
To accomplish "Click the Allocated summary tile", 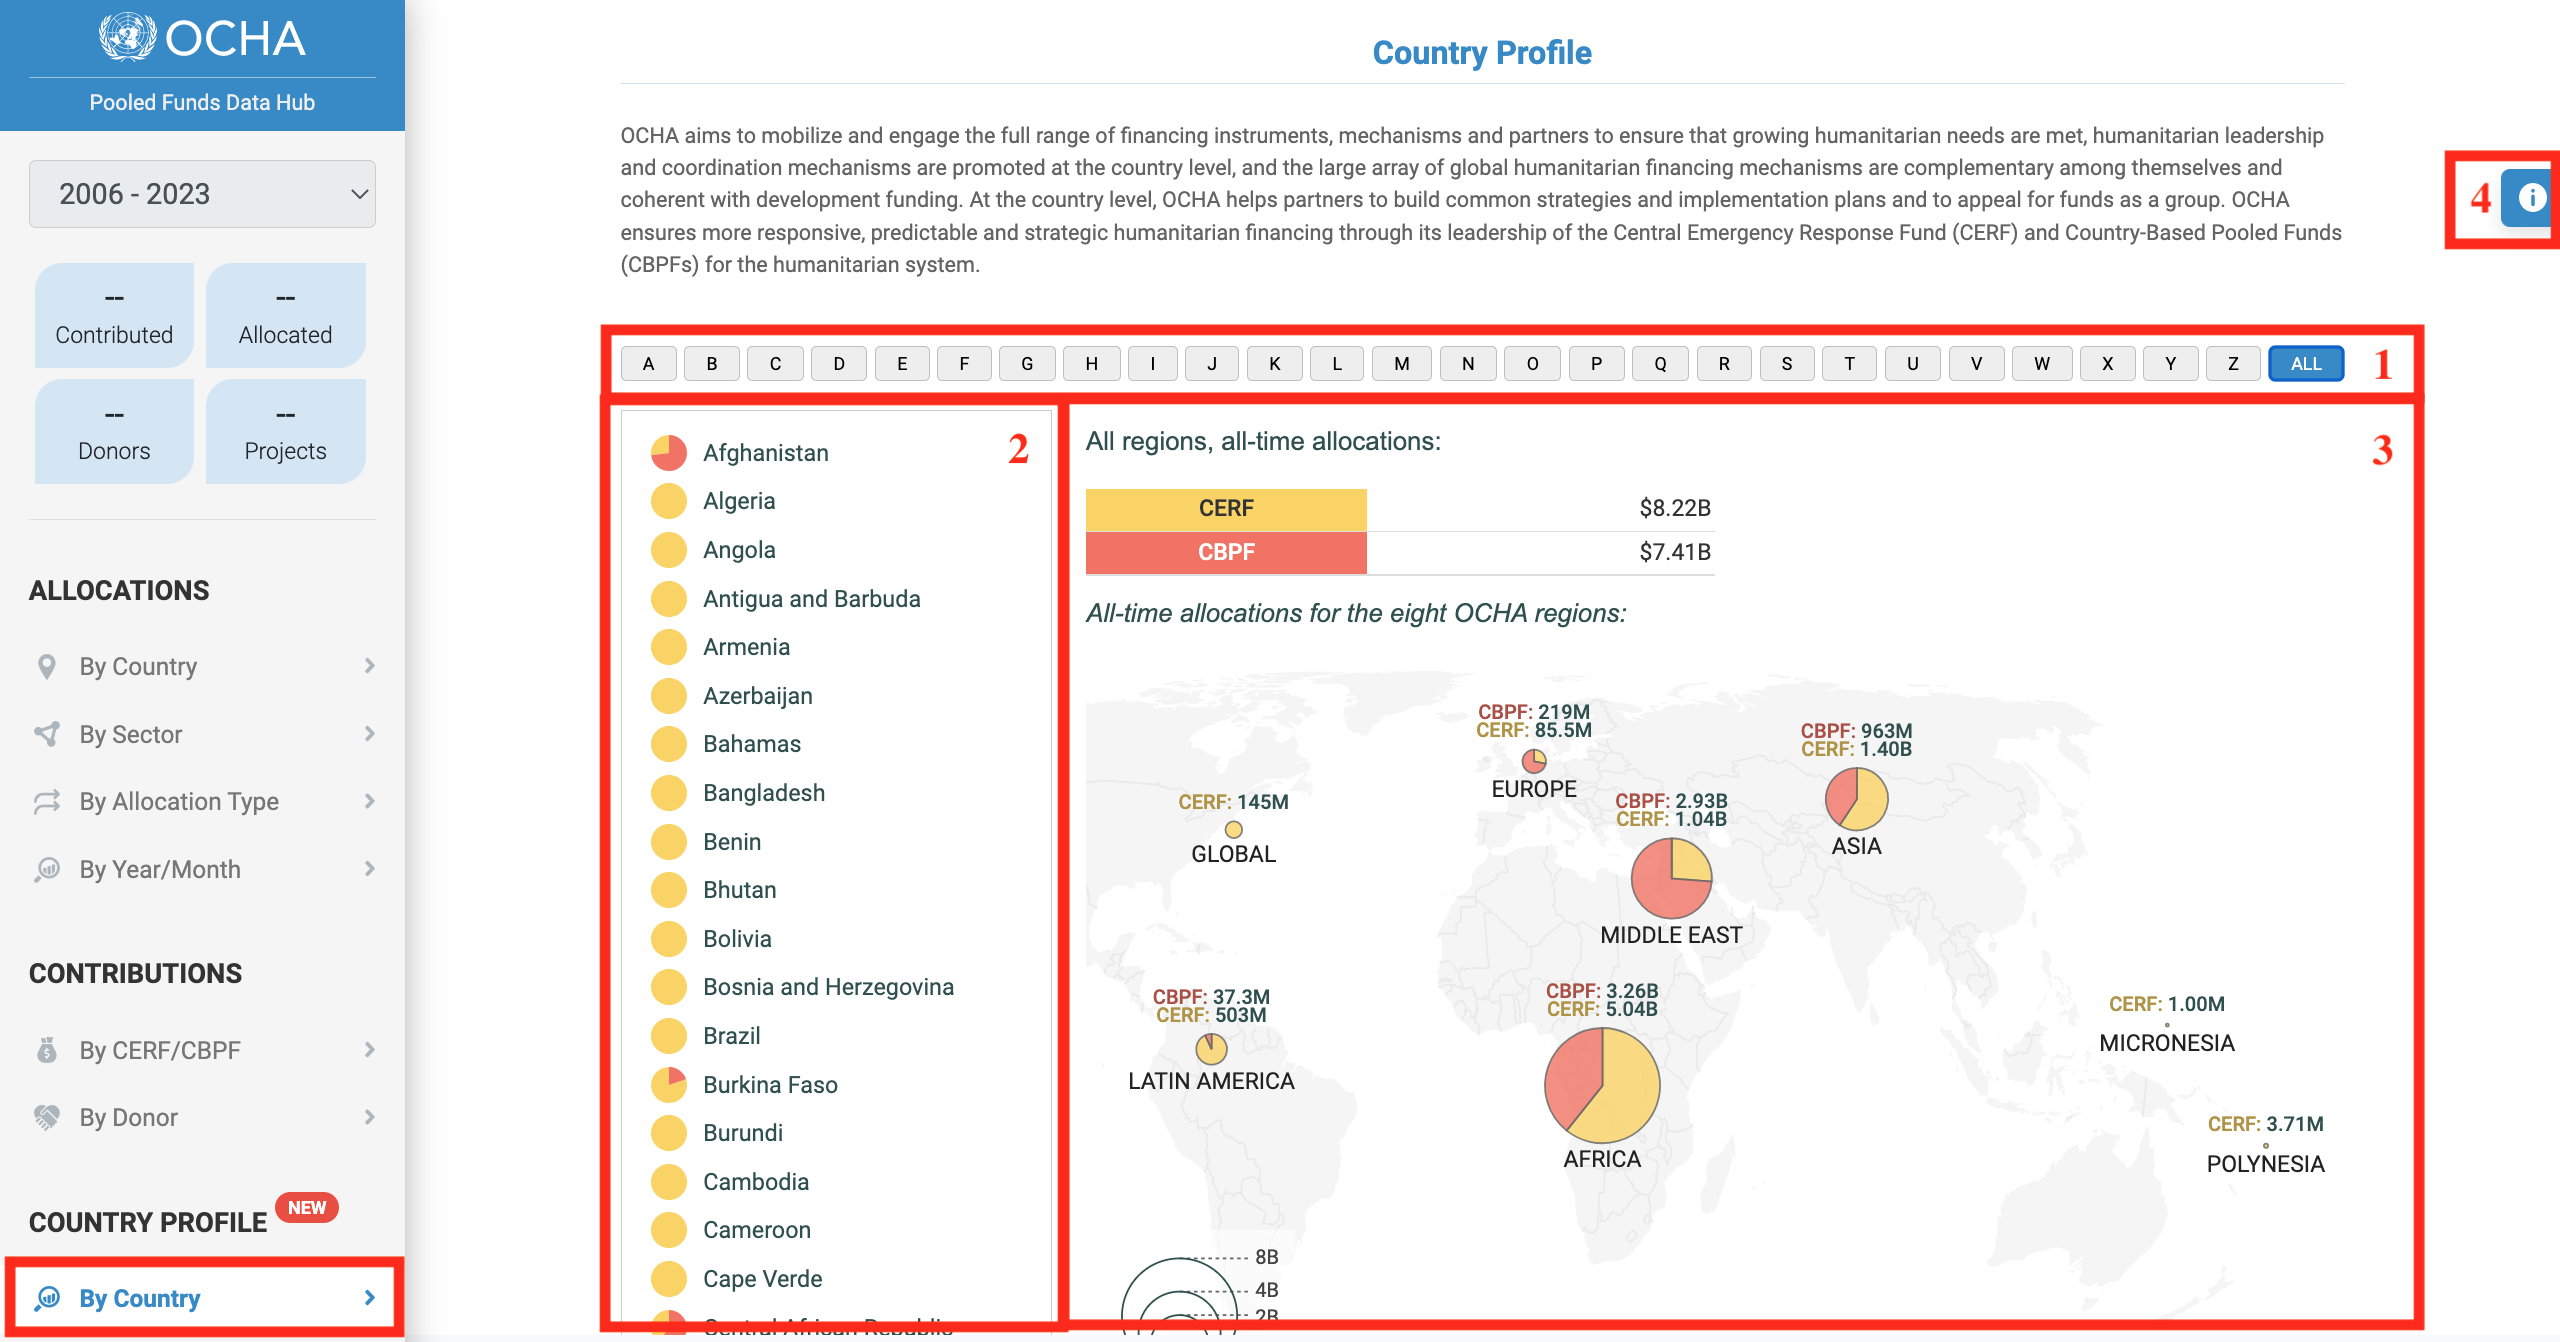I will pos(285,315).
